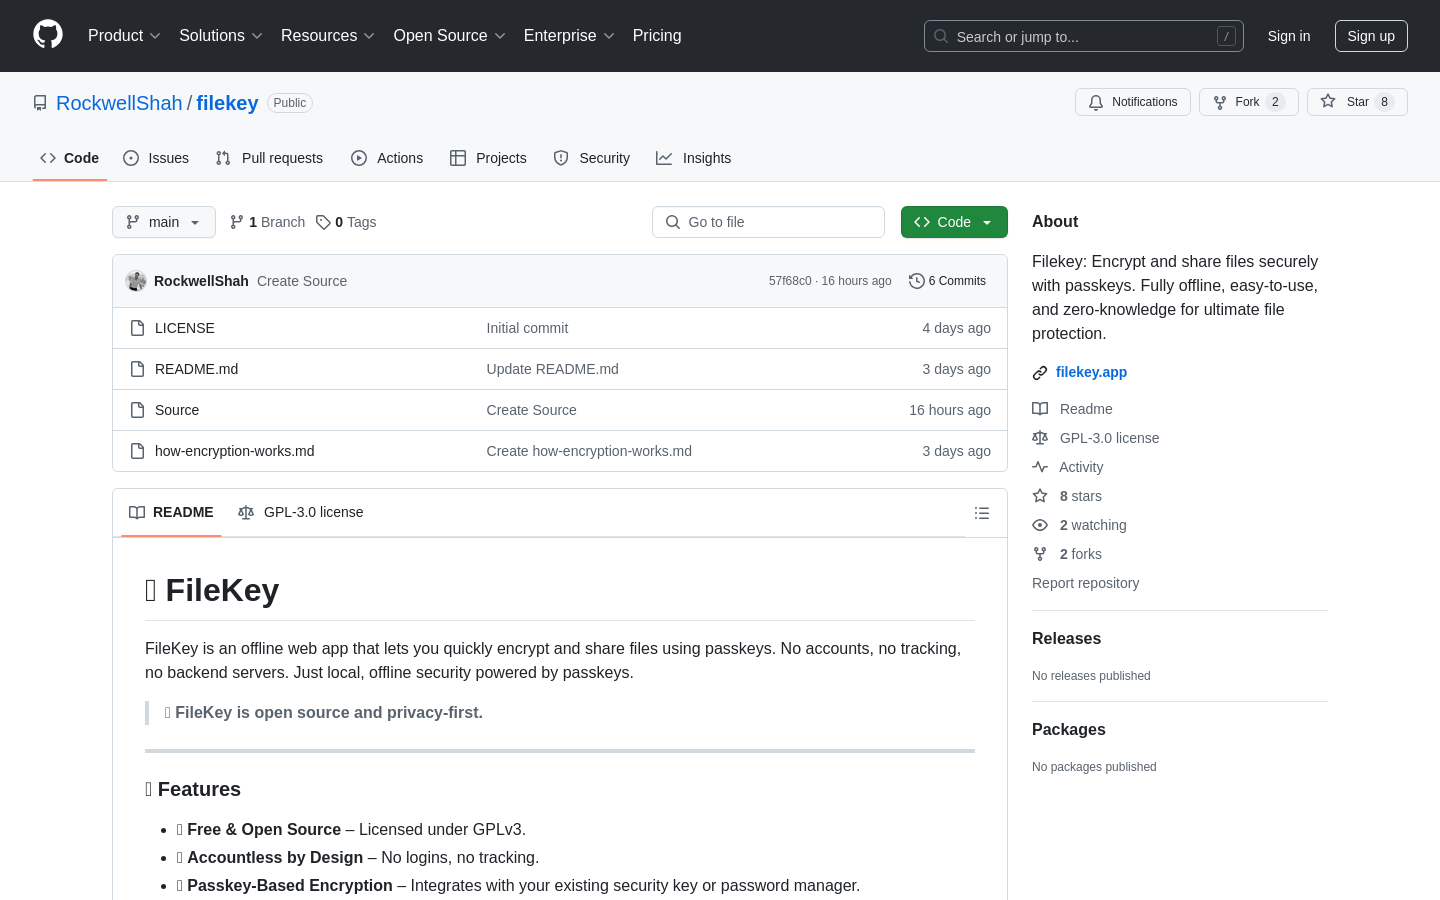1440x900 pixels.
Task: Open the README outline icon
Action: pos(982,513)
